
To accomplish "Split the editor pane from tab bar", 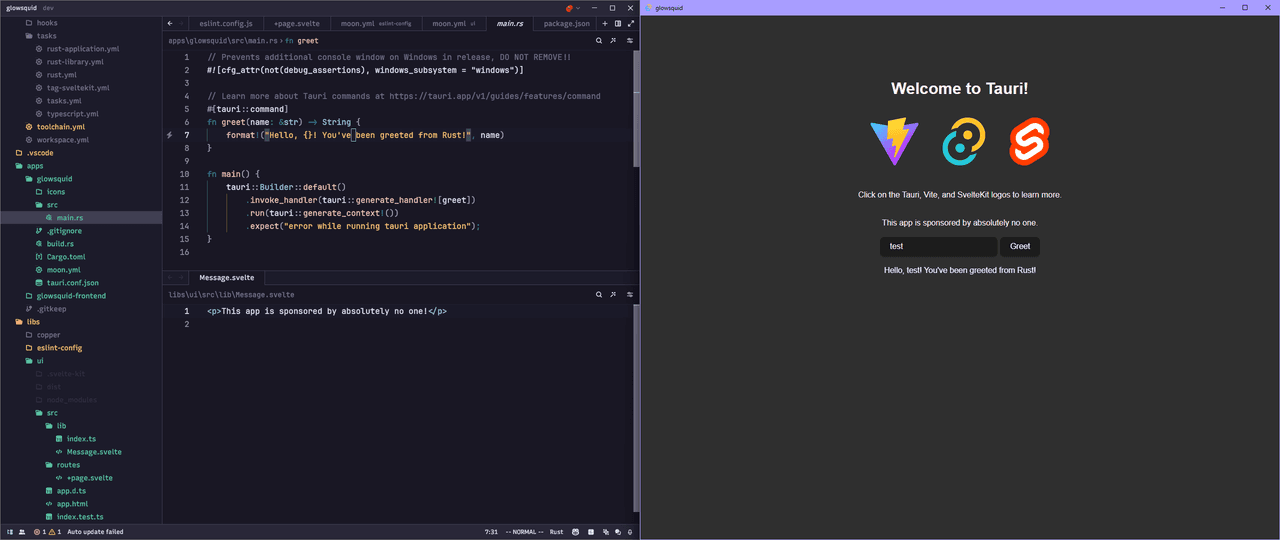I will tap(617, 23).
